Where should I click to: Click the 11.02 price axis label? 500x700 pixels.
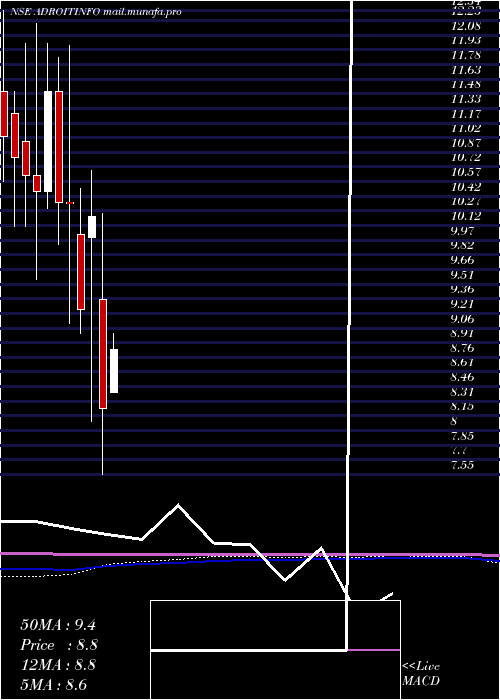click(x=466, y=129)
